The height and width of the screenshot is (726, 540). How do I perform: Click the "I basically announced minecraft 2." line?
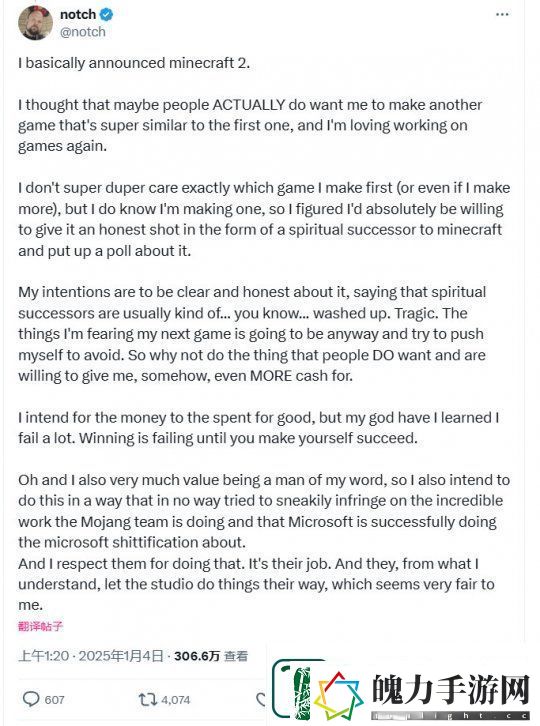(134, 63)
